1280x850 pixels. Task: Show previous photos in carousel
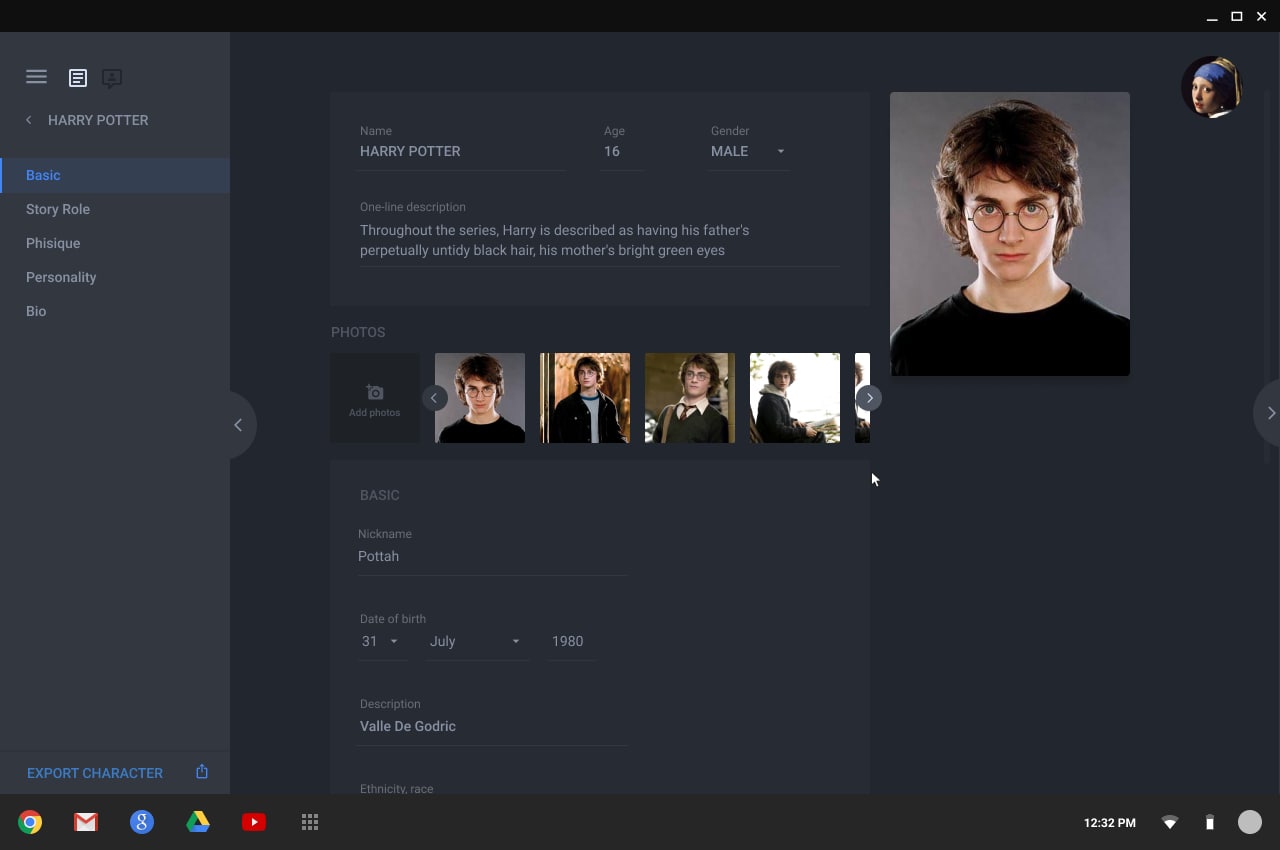(434, 398)
